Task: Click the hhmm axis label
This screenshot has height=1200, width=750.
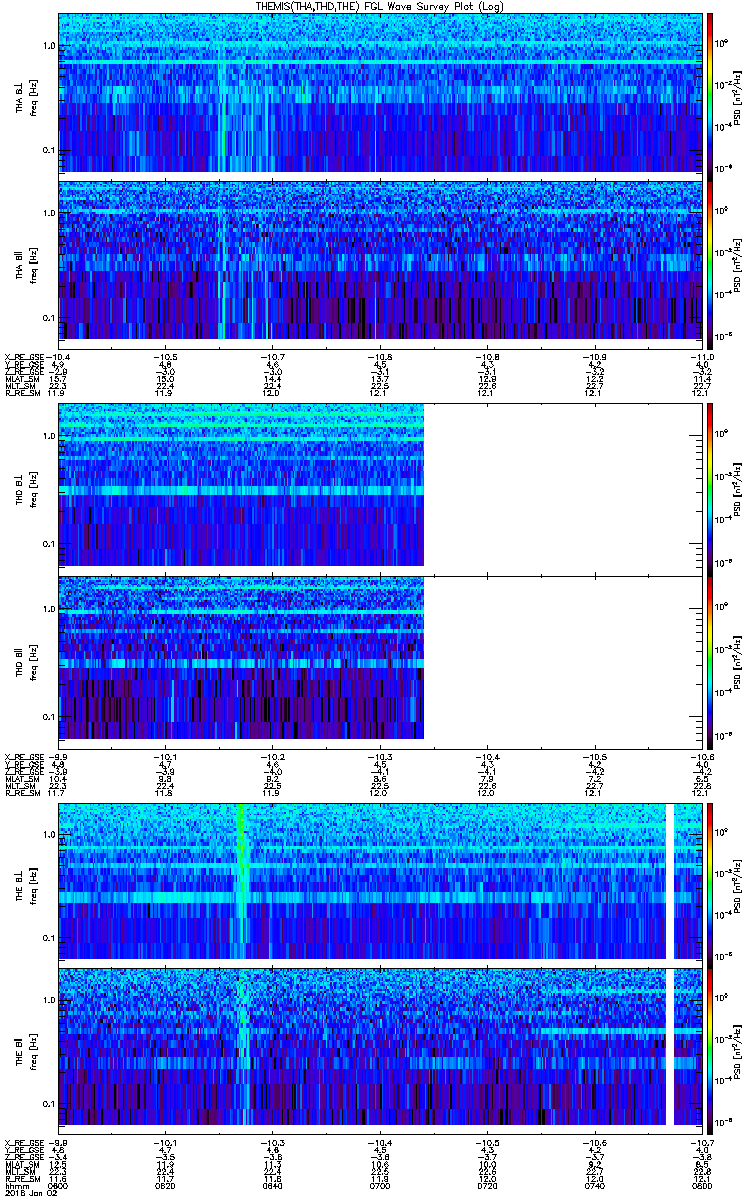Action: click(x=15, y=1186)
